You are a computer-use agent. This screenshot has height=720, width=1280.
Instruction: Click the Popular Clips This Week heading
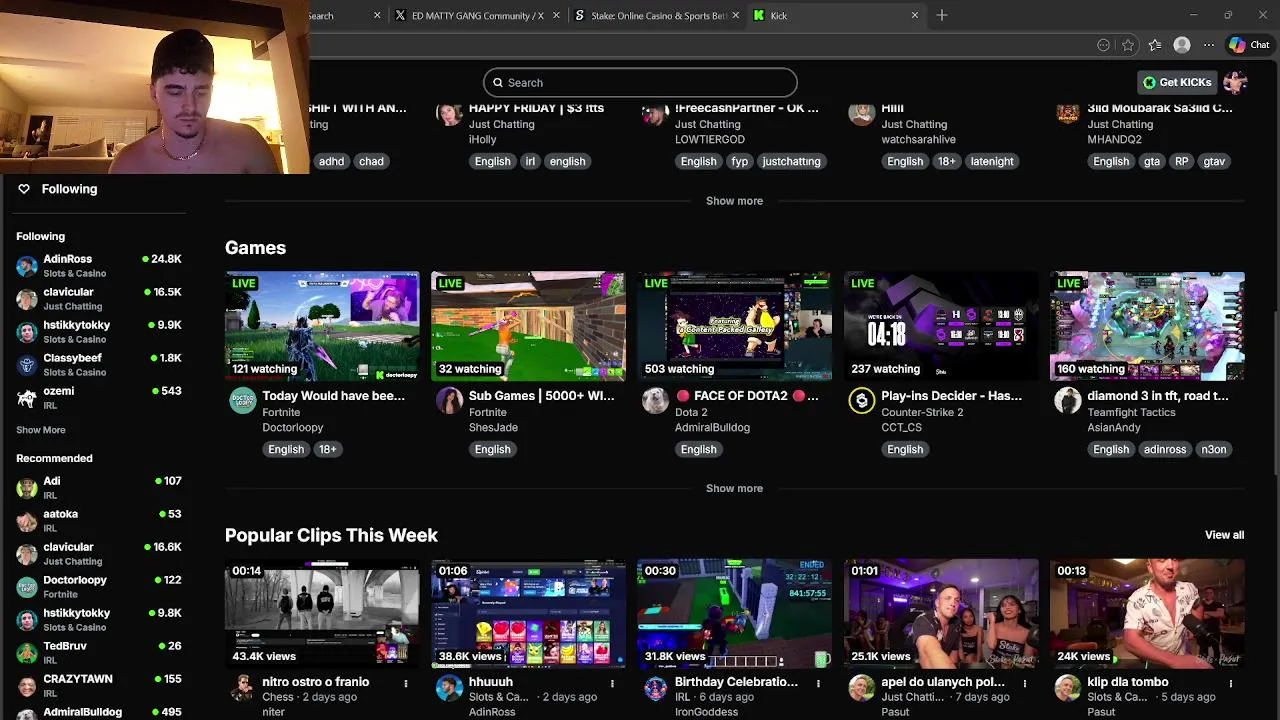coord(331,535)
